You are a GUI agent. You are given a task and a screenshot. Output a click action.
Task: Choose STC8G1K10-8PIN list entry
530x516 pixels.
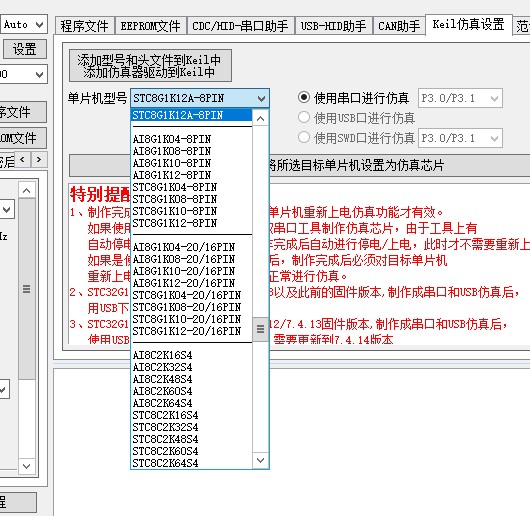click(x=191, y=211)
